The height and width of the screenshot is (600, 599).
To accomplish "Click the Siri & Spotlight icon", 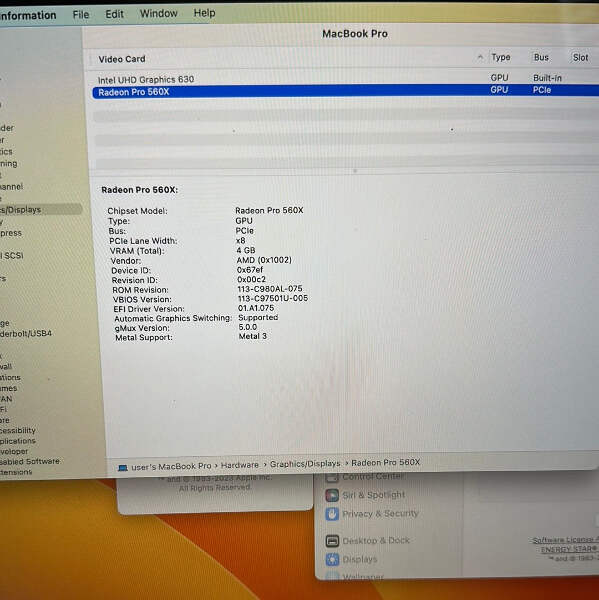I will pyautogui.click(x=332, y=495).
